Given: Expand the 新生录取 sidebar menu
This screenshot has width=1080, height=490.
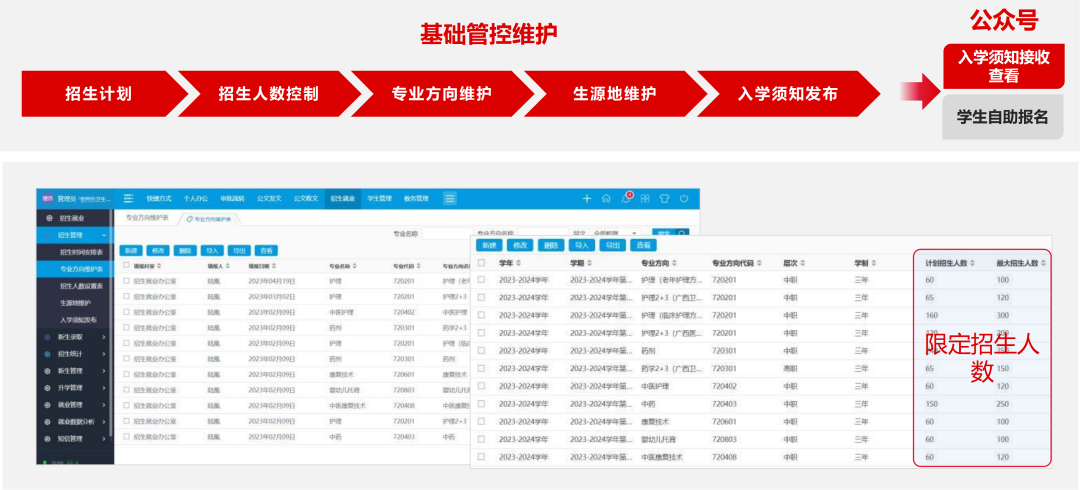Looking at the screenshot, I should pos(74,337).
